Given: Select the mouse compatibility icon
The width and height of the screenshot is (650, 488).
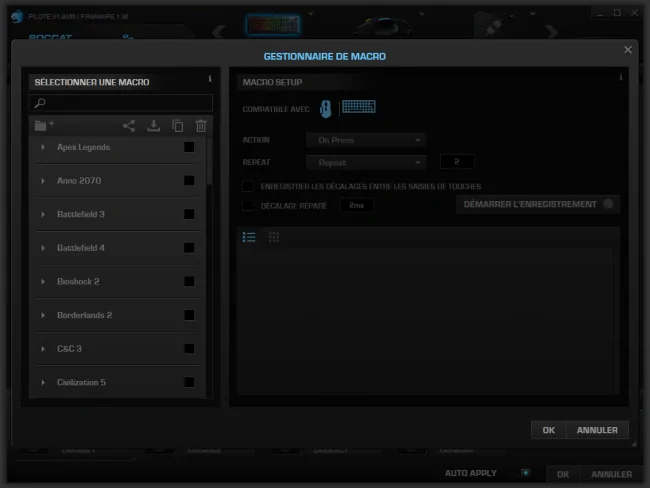Looking at the screenshot, I should [326, 109].
